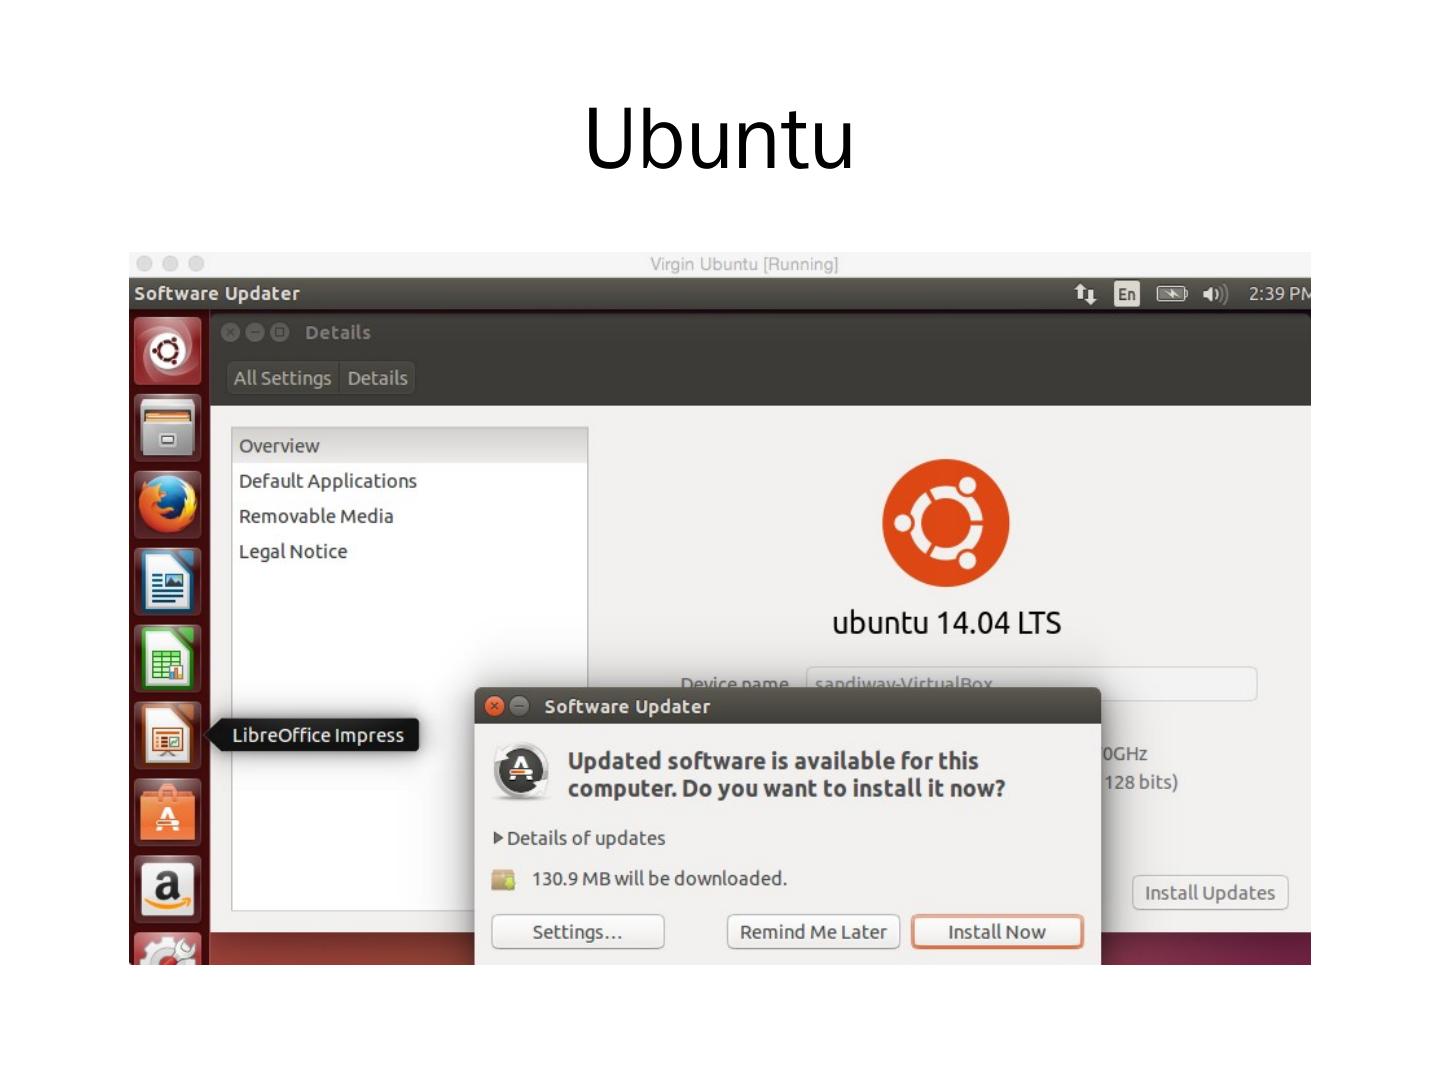Open LibreOffice Calc from launcher
This screenshot has height=1080, width=1440.
(167, 658)
